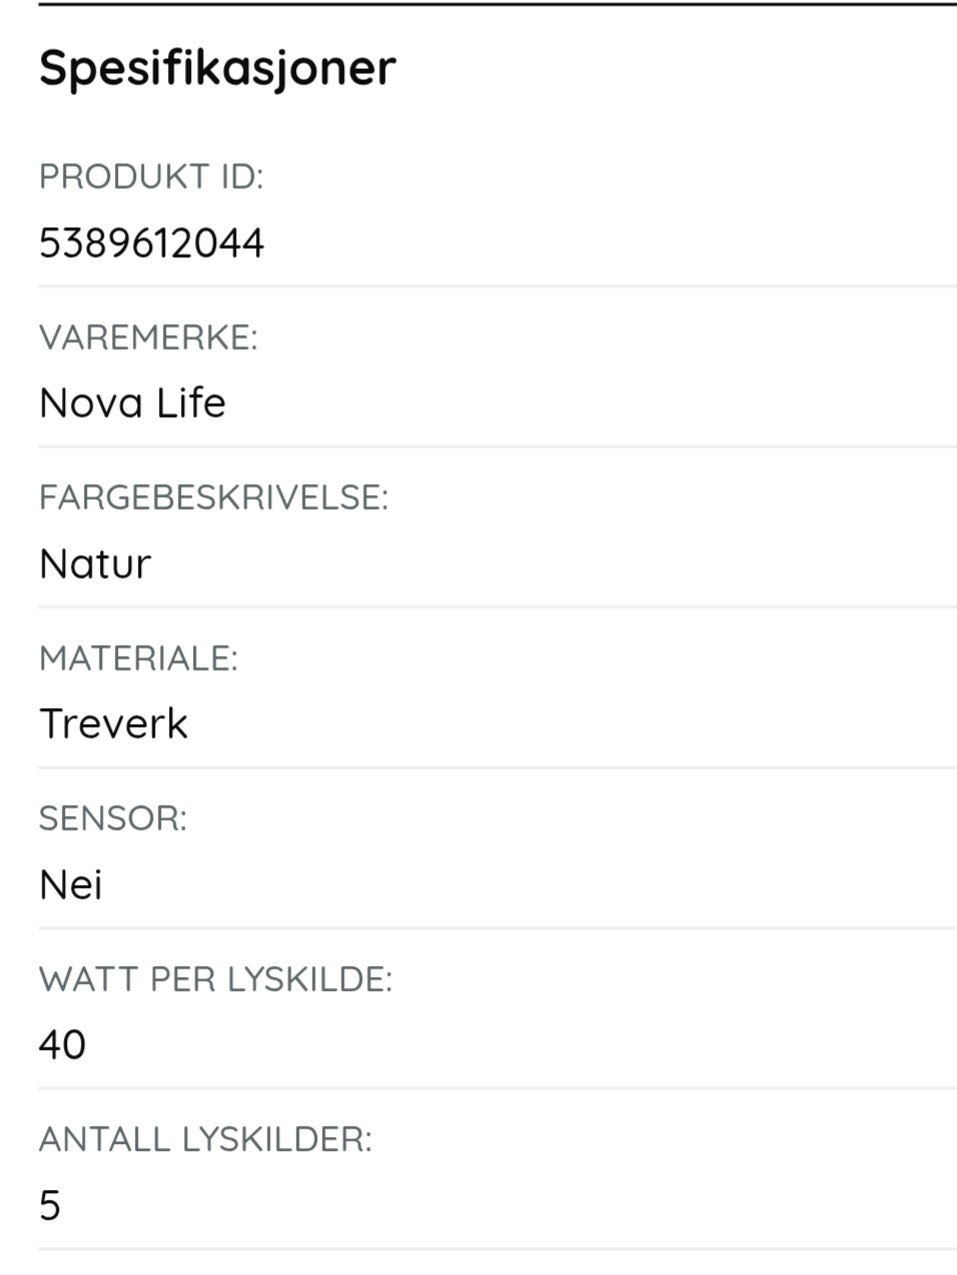Click the FARGEBESKRIVELSE label

(213, 497)
